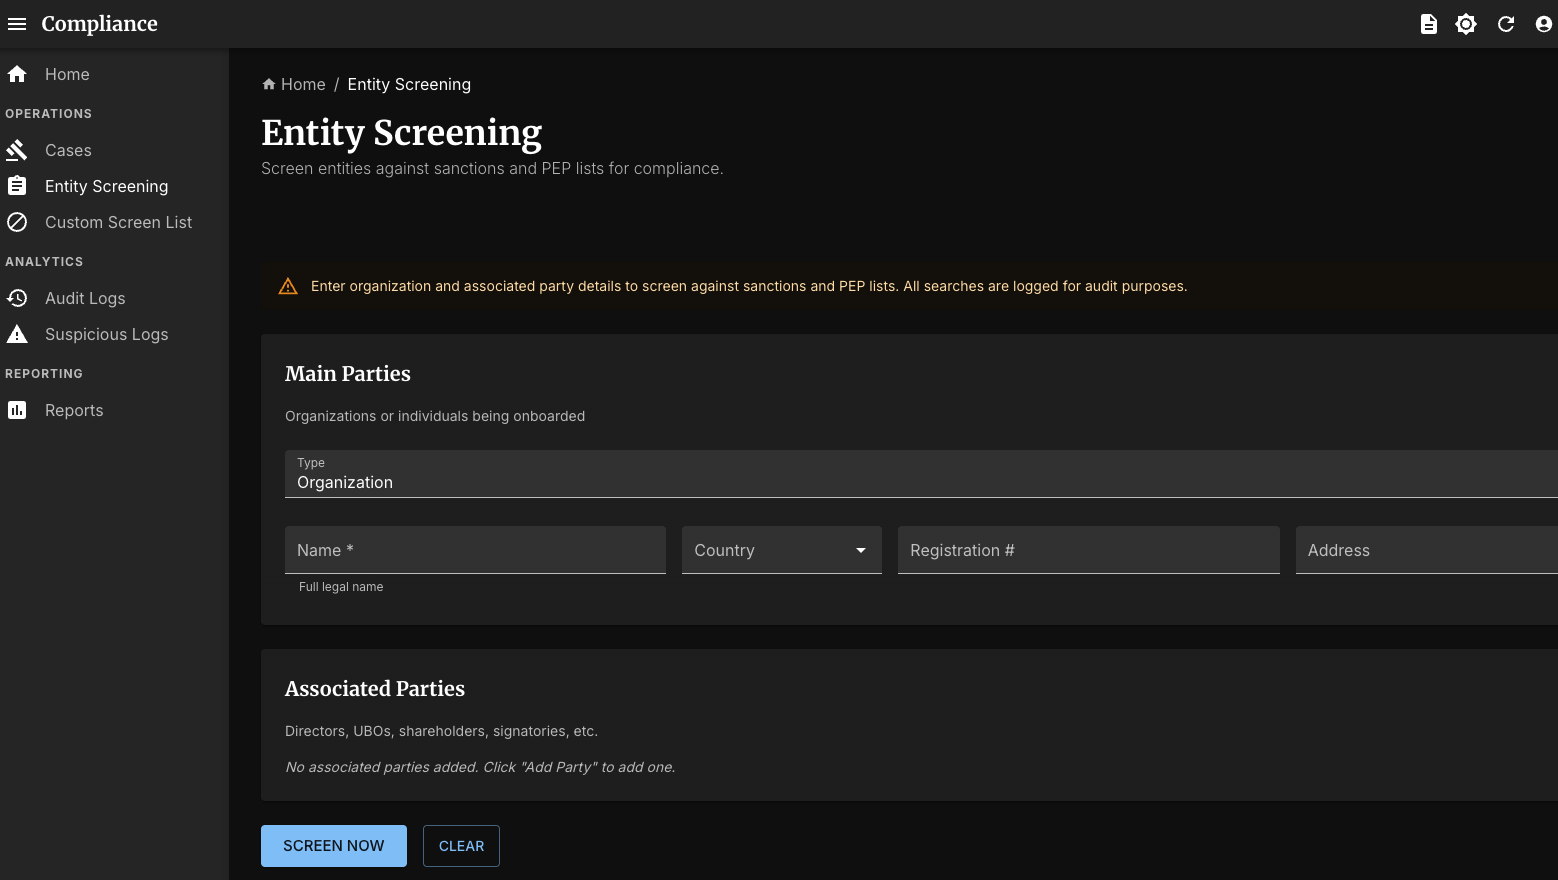Click 'No associated parties added' message
This screenshot has width=1558, height=880.
[480, 767]
